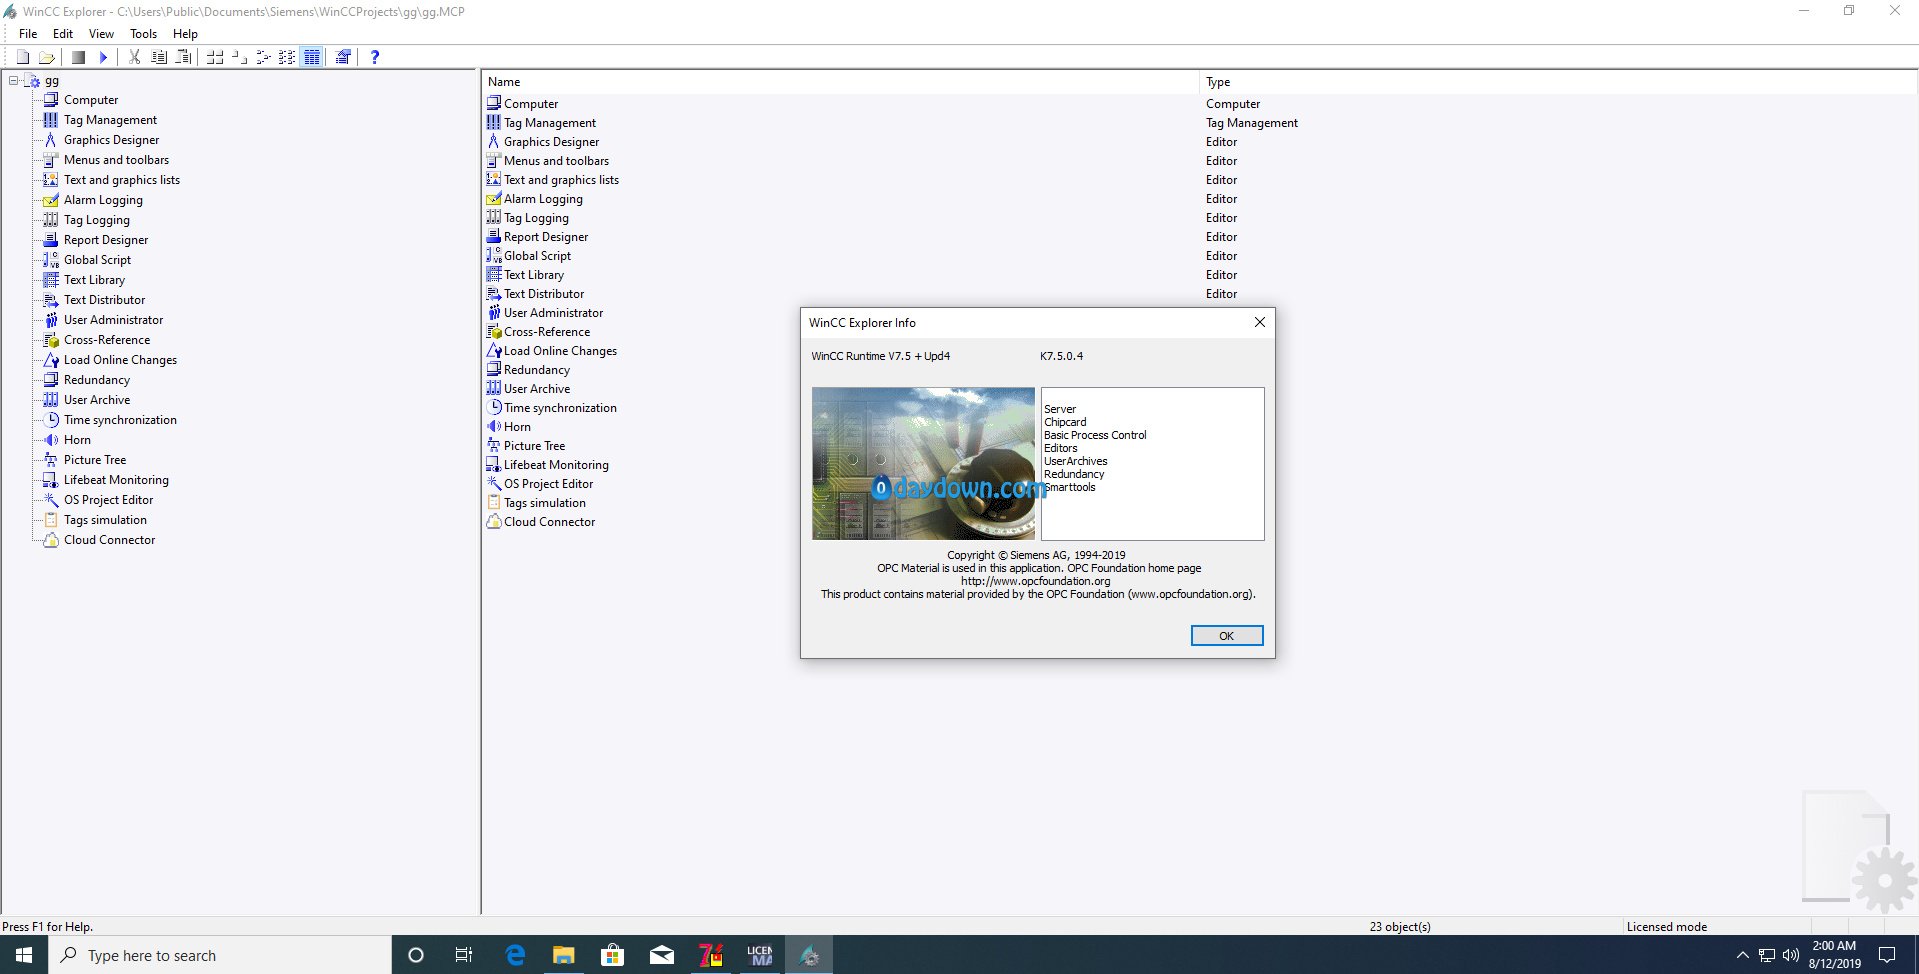Select Report Designer in the left tree
The image size is (1919, 974).
[106, 240]
